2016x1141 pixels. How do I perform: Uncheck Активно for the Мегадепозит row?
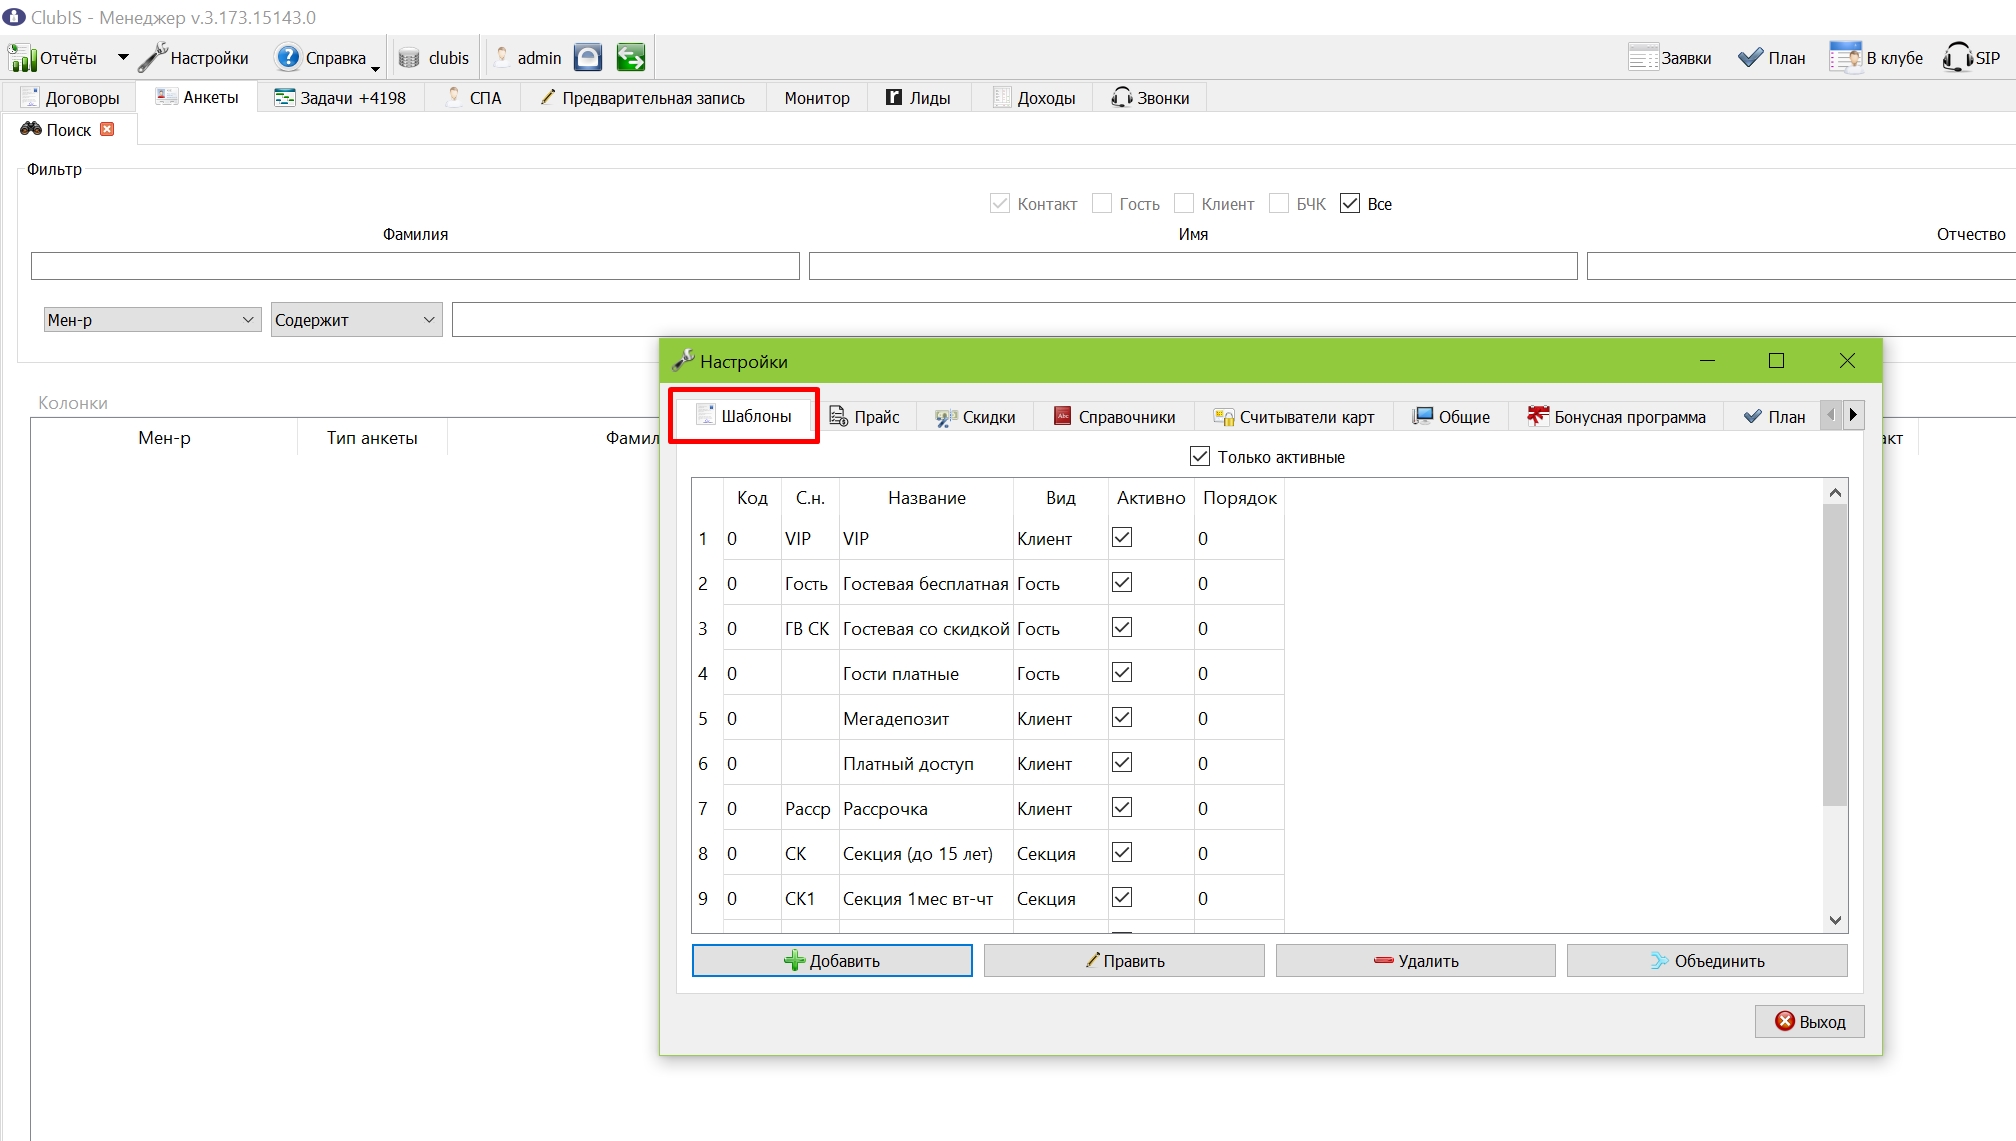(x=1122, y=717)
